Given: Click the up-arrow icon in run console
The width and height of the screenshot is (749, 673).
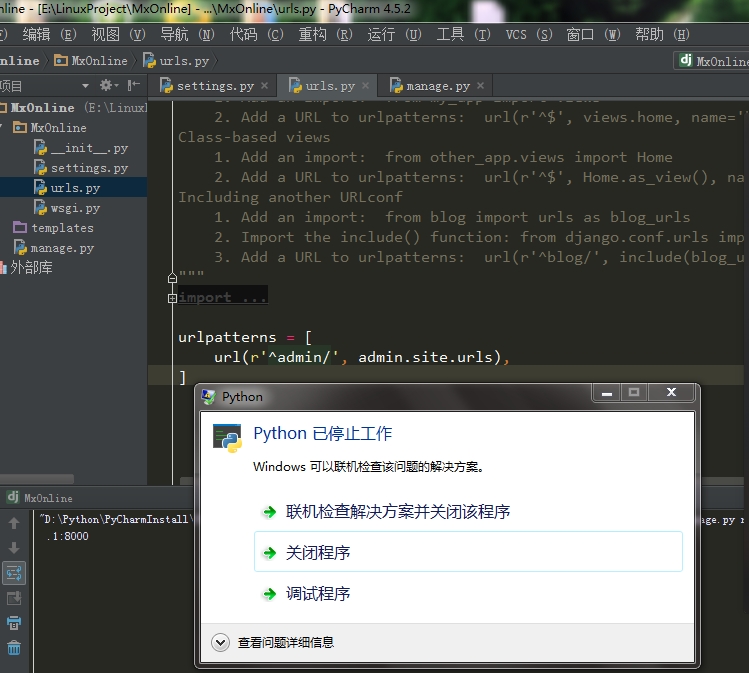Looking at the screenshot, I should click(x=14, y=523).
